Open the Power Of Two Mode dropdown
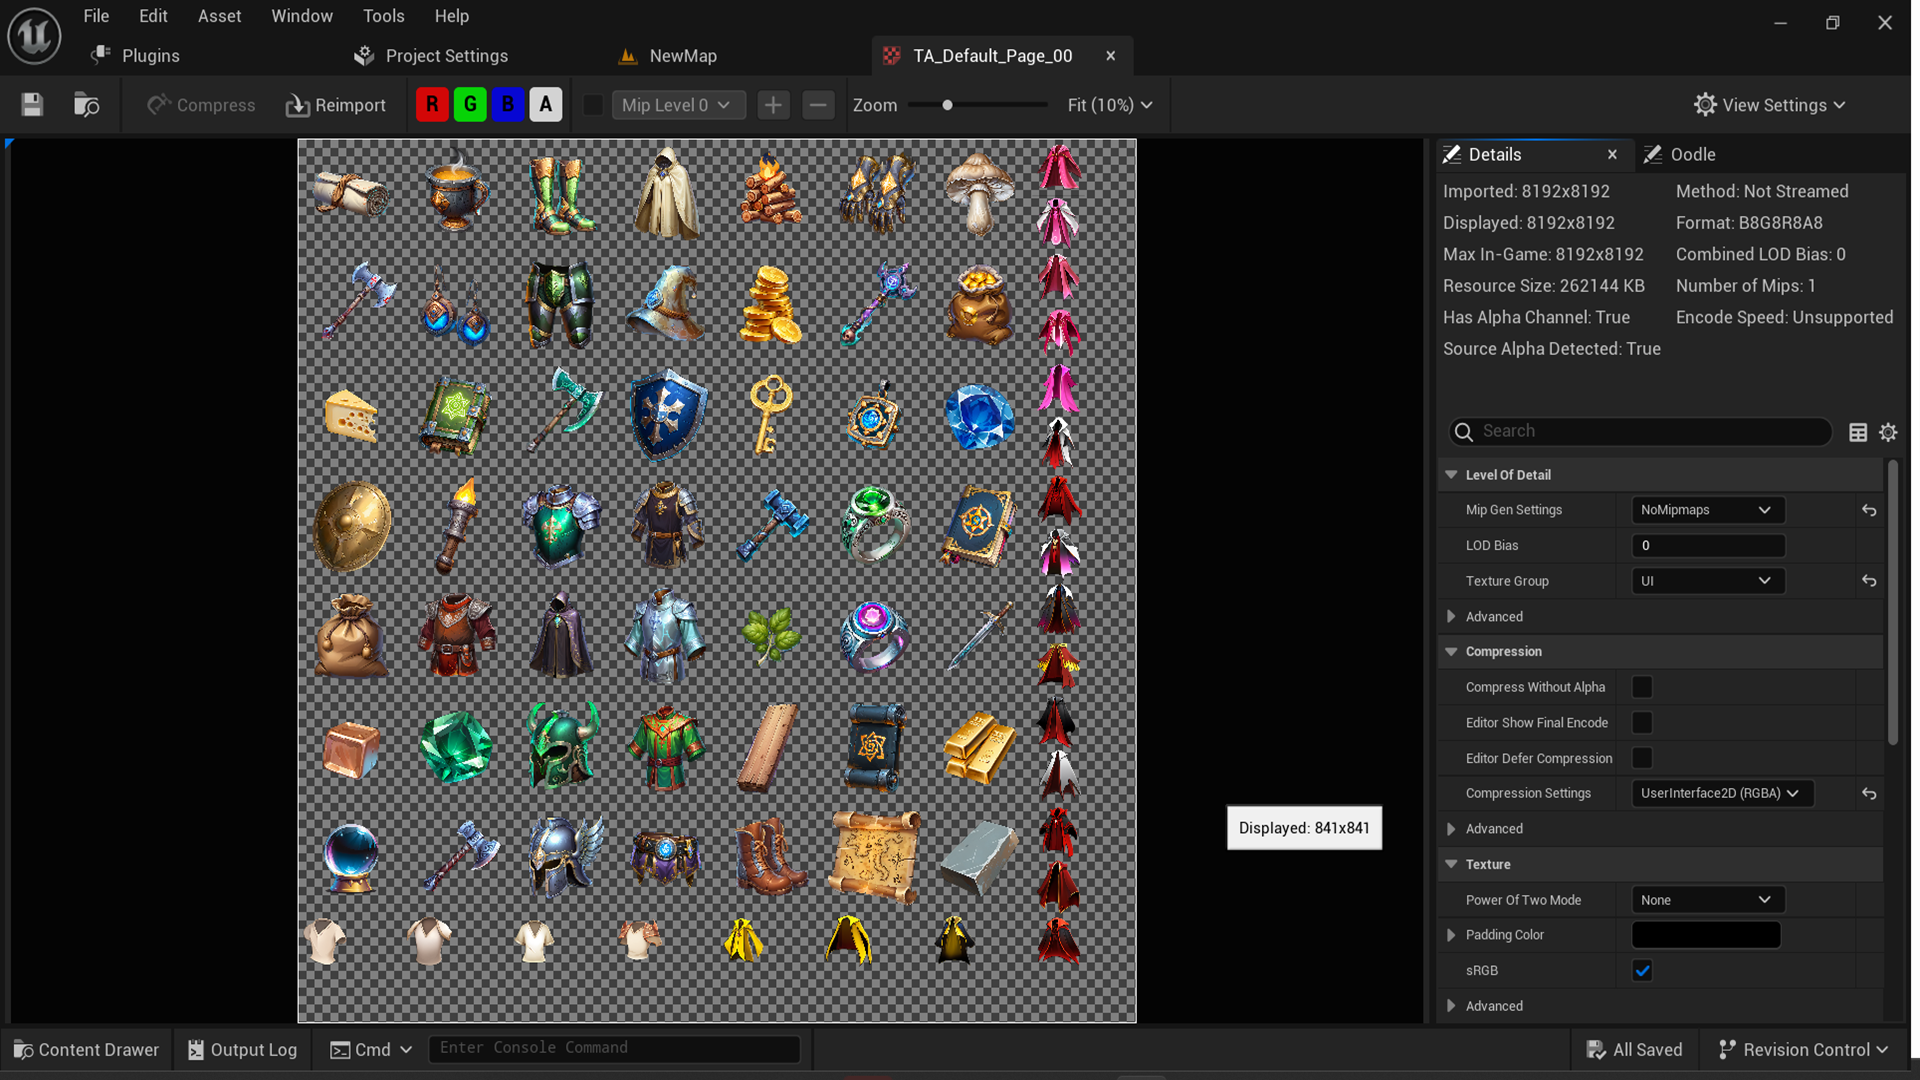 click(x=1707, y=900)
